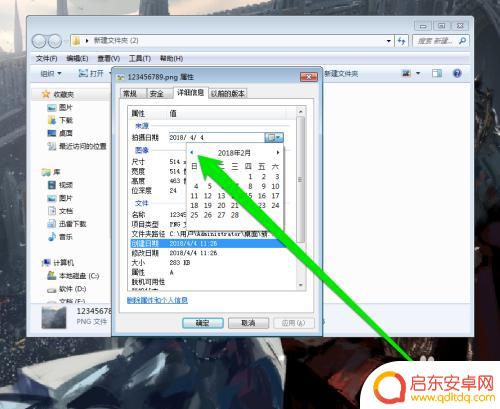The height and width of the screenshot is (409, 500).
Task: Click the Explorer forward navigation button
Action: click(x=55, y=41)
